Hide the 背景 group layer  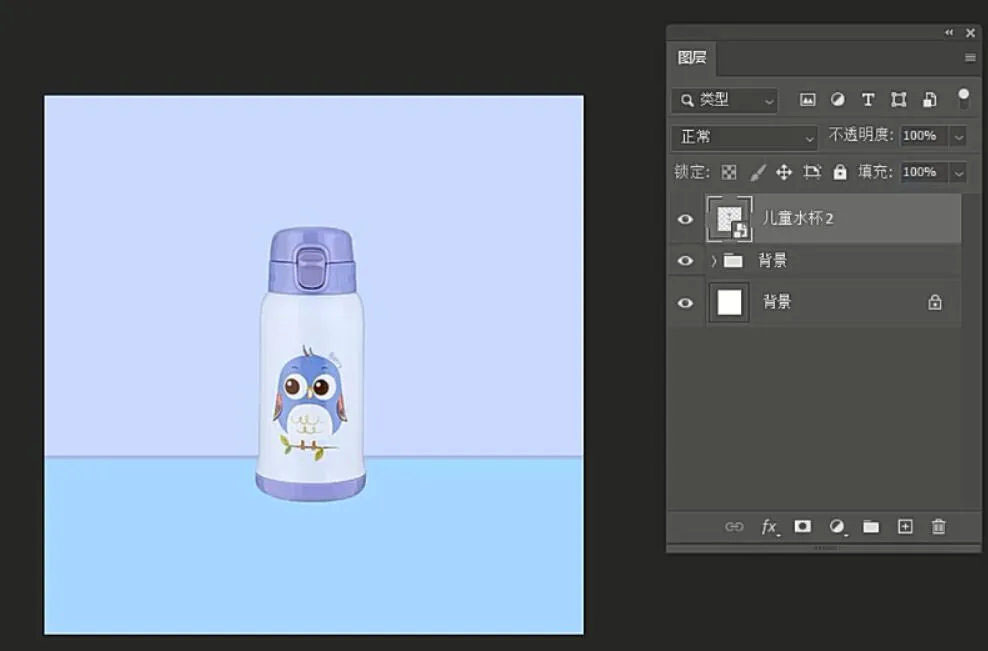tap(685, 261)
